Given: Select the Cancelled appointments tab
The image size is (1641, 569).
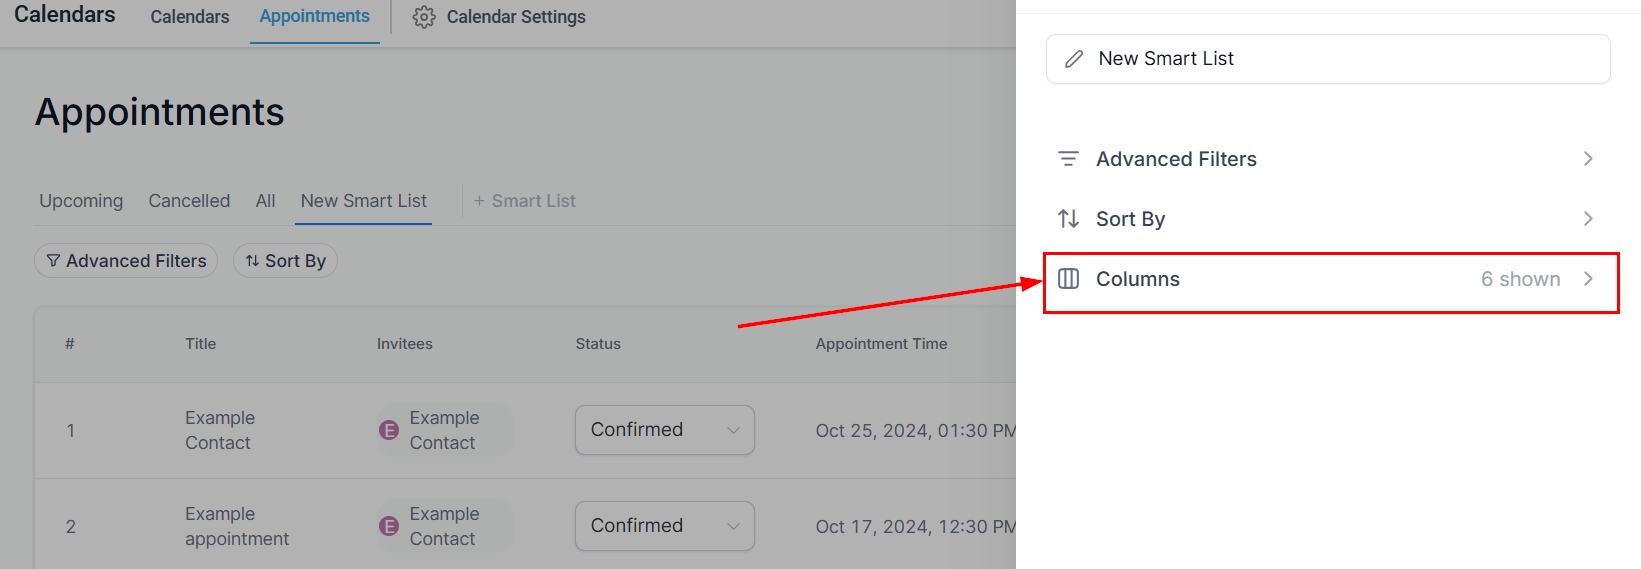Looking at the screenshot, I should 189,201.
